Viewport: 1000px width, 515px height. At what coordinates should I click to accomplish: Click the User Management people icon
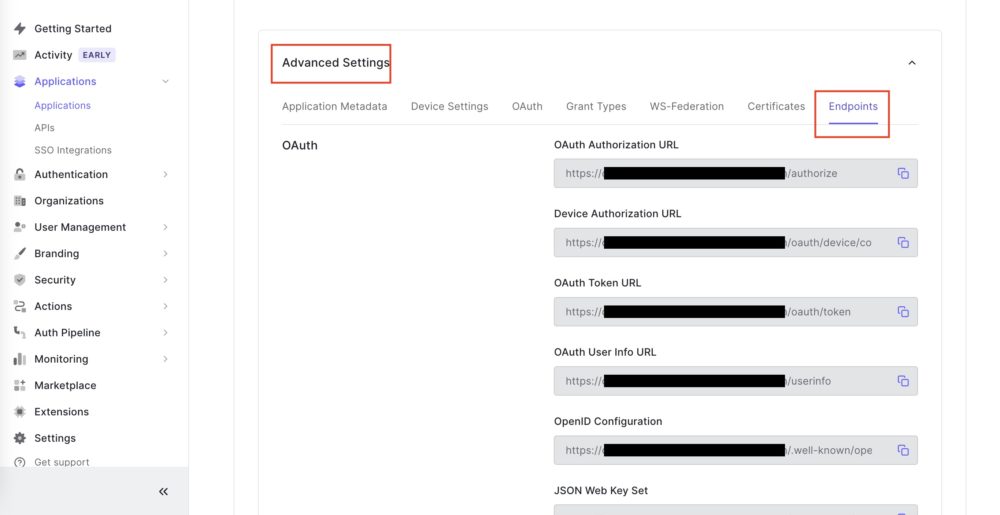click(x=20, y=227)
